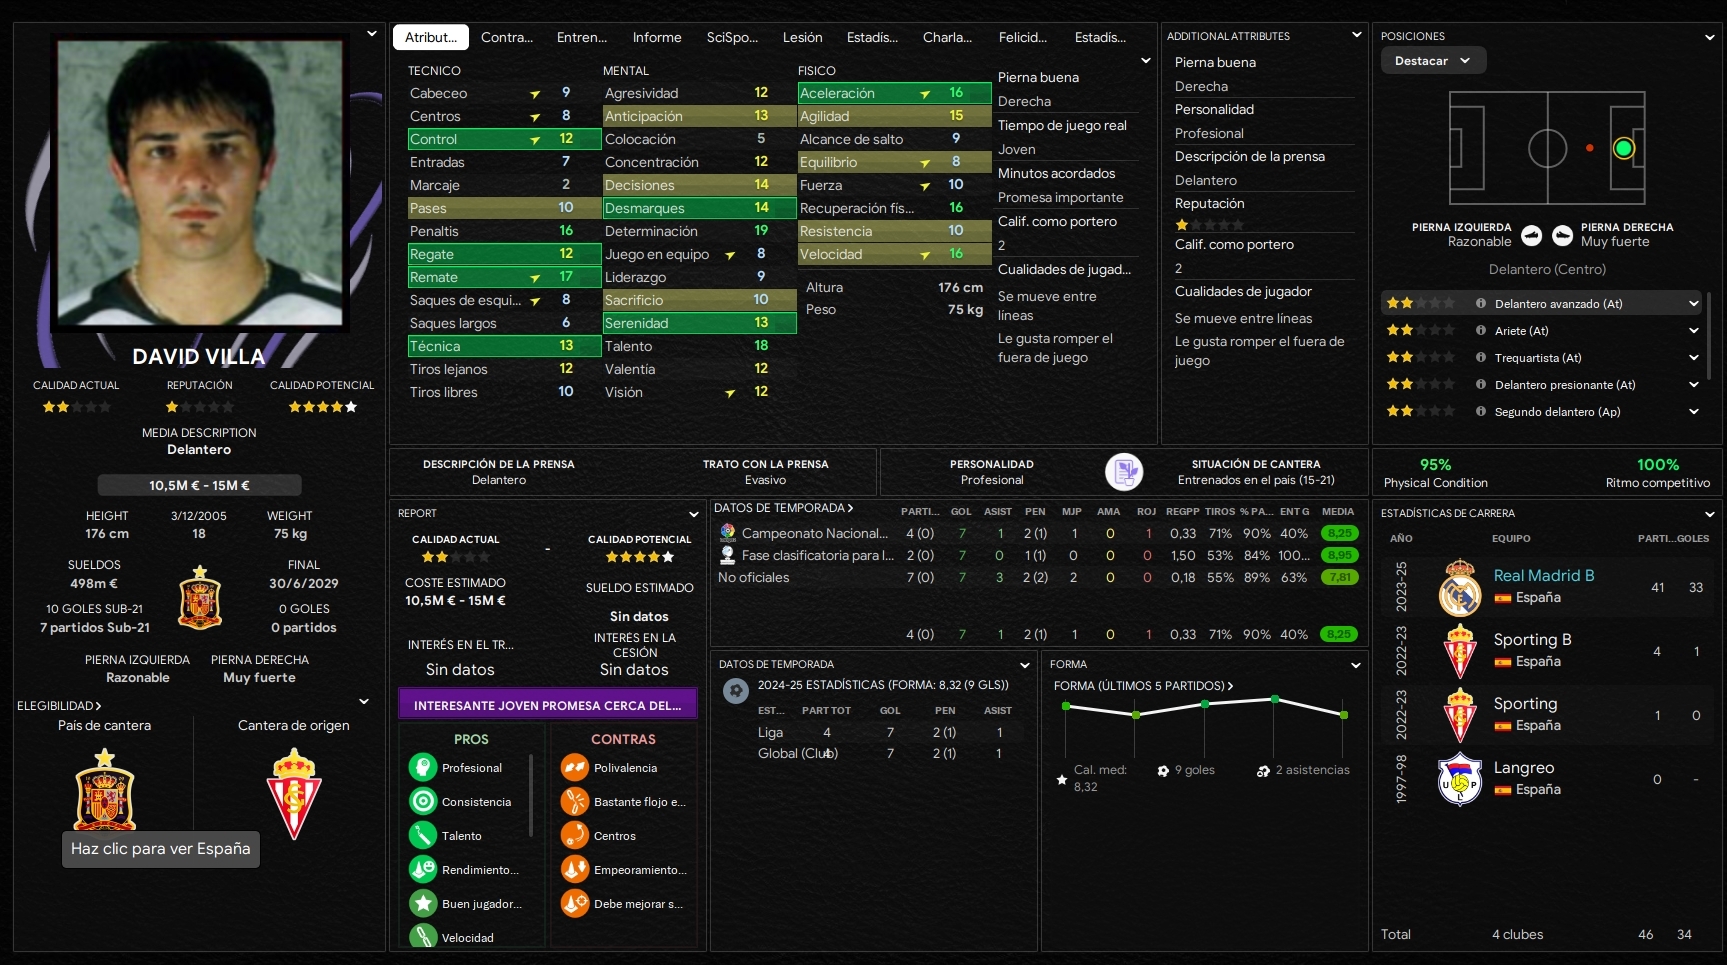Open the Estadísticas de carrera dropdown arrow
The image size is (1727, 965).
pos(1709,514)
